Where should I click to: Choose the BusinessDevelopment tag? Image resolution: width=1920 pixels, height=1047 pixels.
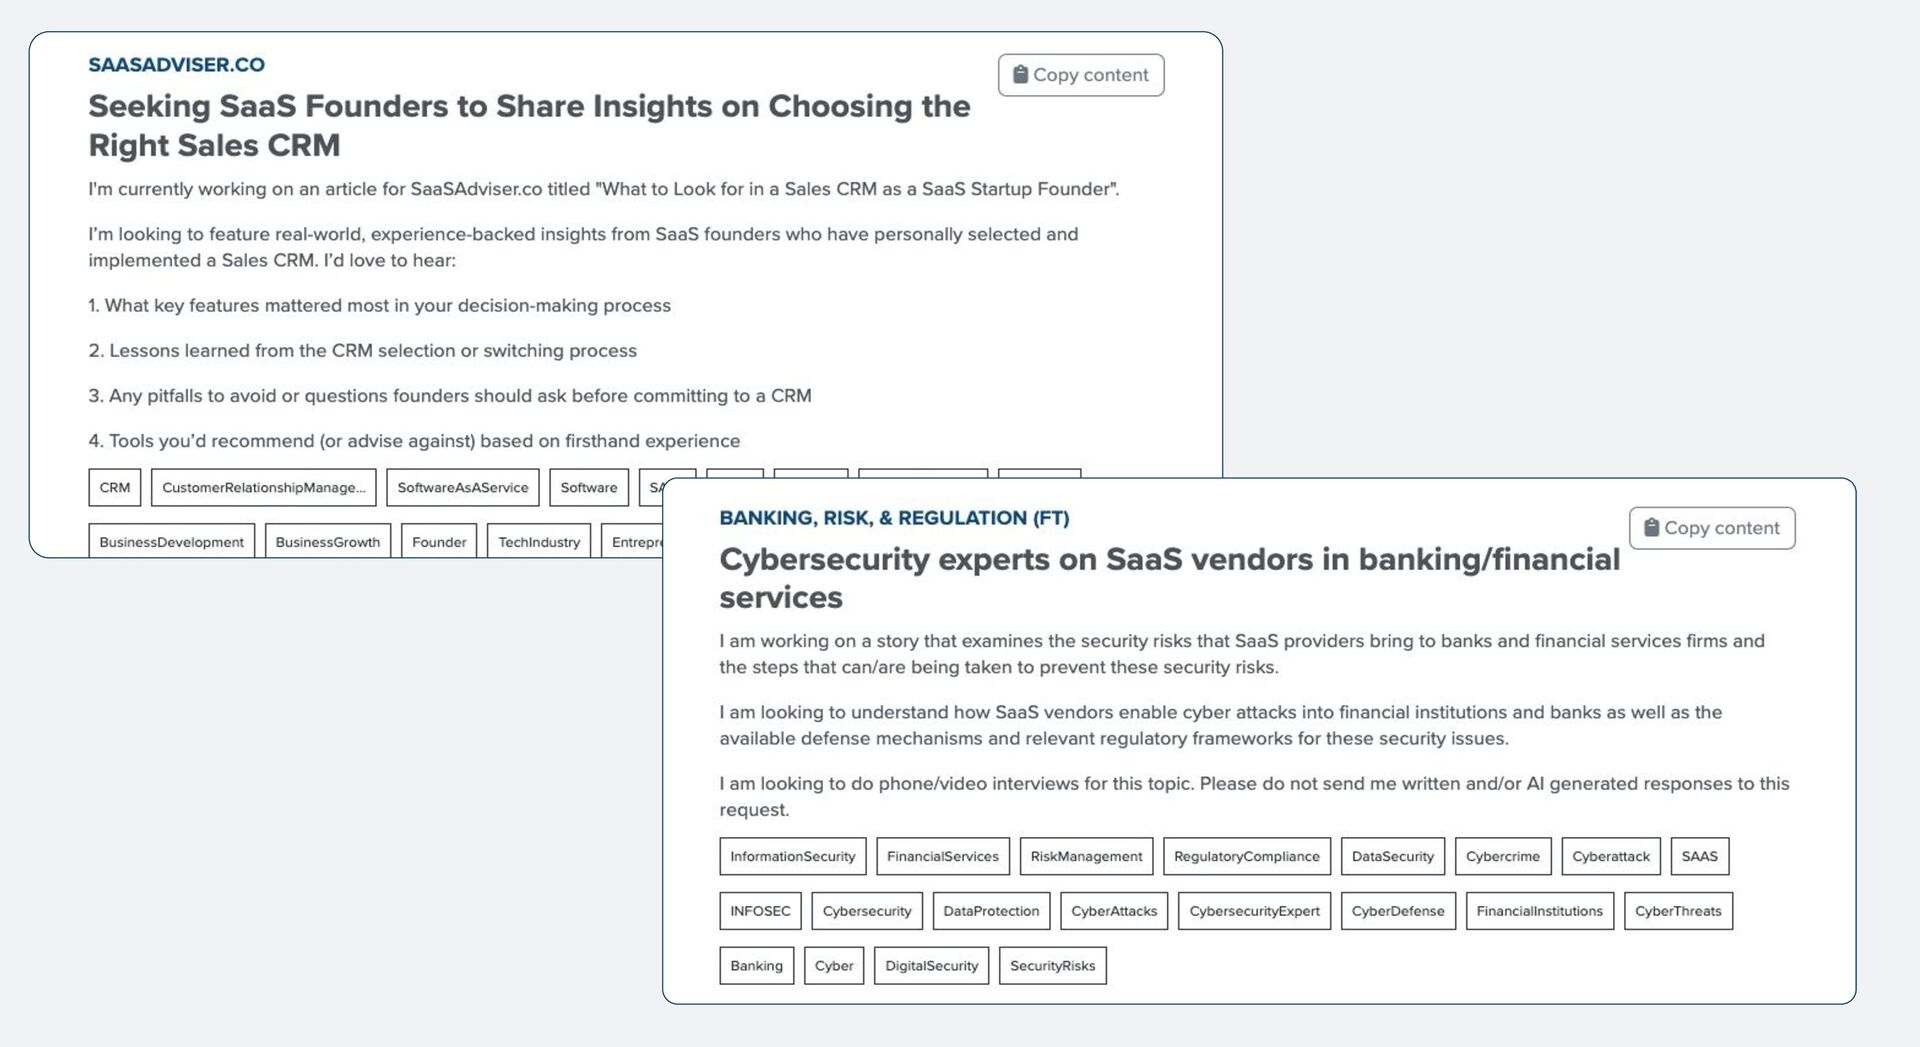click(x=171, y=542)
